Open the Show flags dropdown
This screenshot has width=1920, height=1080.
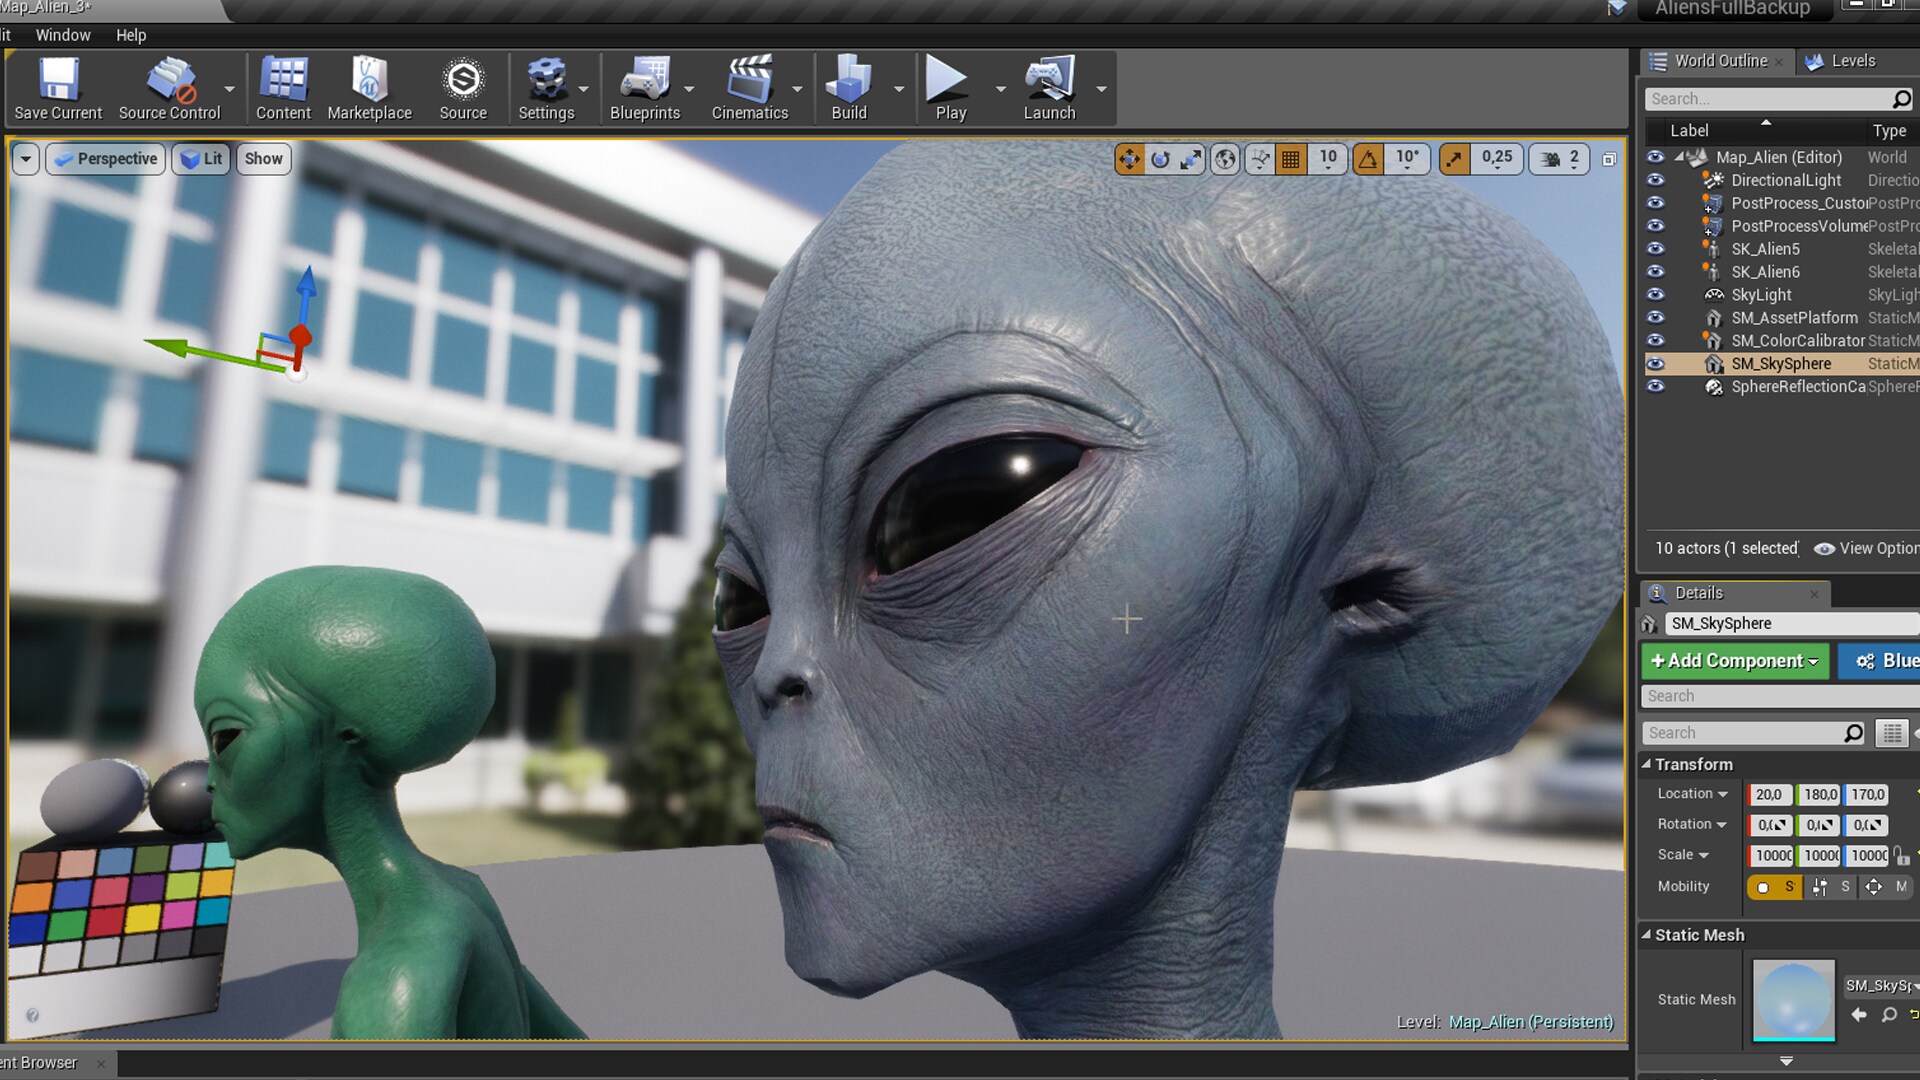tap(263, 158)
